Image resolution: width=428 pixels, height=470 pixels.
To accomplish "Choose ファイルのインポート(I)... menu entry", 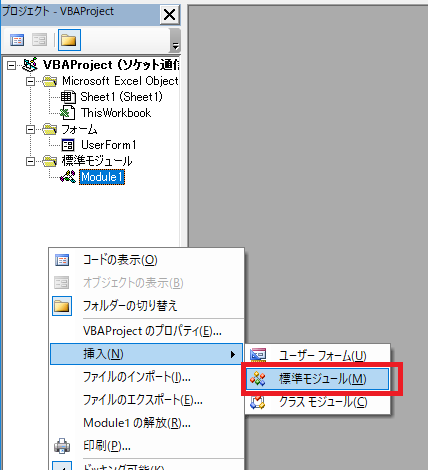I will 147,377.
